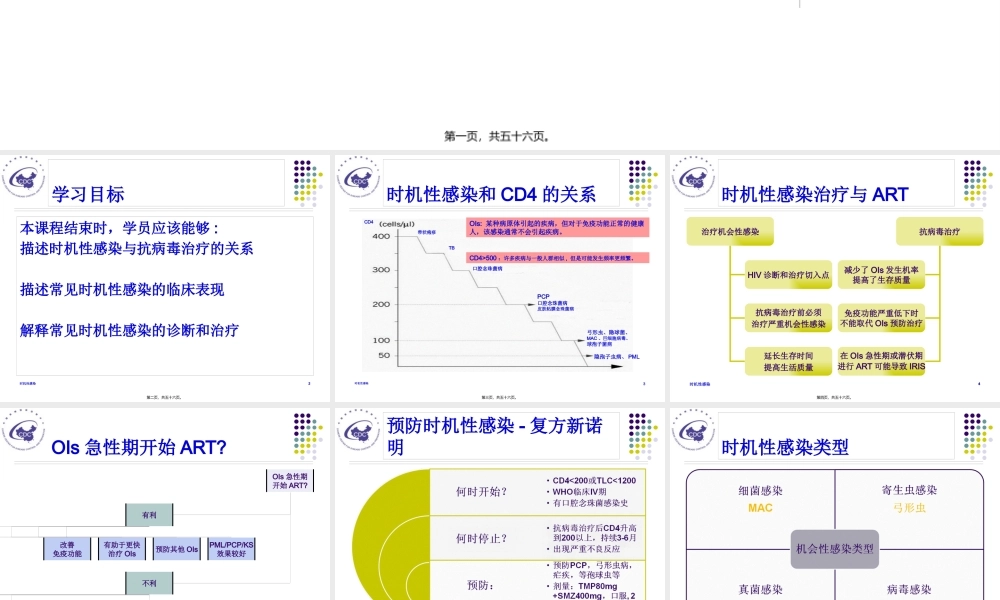Select the objective 描述时机性感染与抗病毒治疗的关系
The image size is (1000, 600).
coord(136,248)
